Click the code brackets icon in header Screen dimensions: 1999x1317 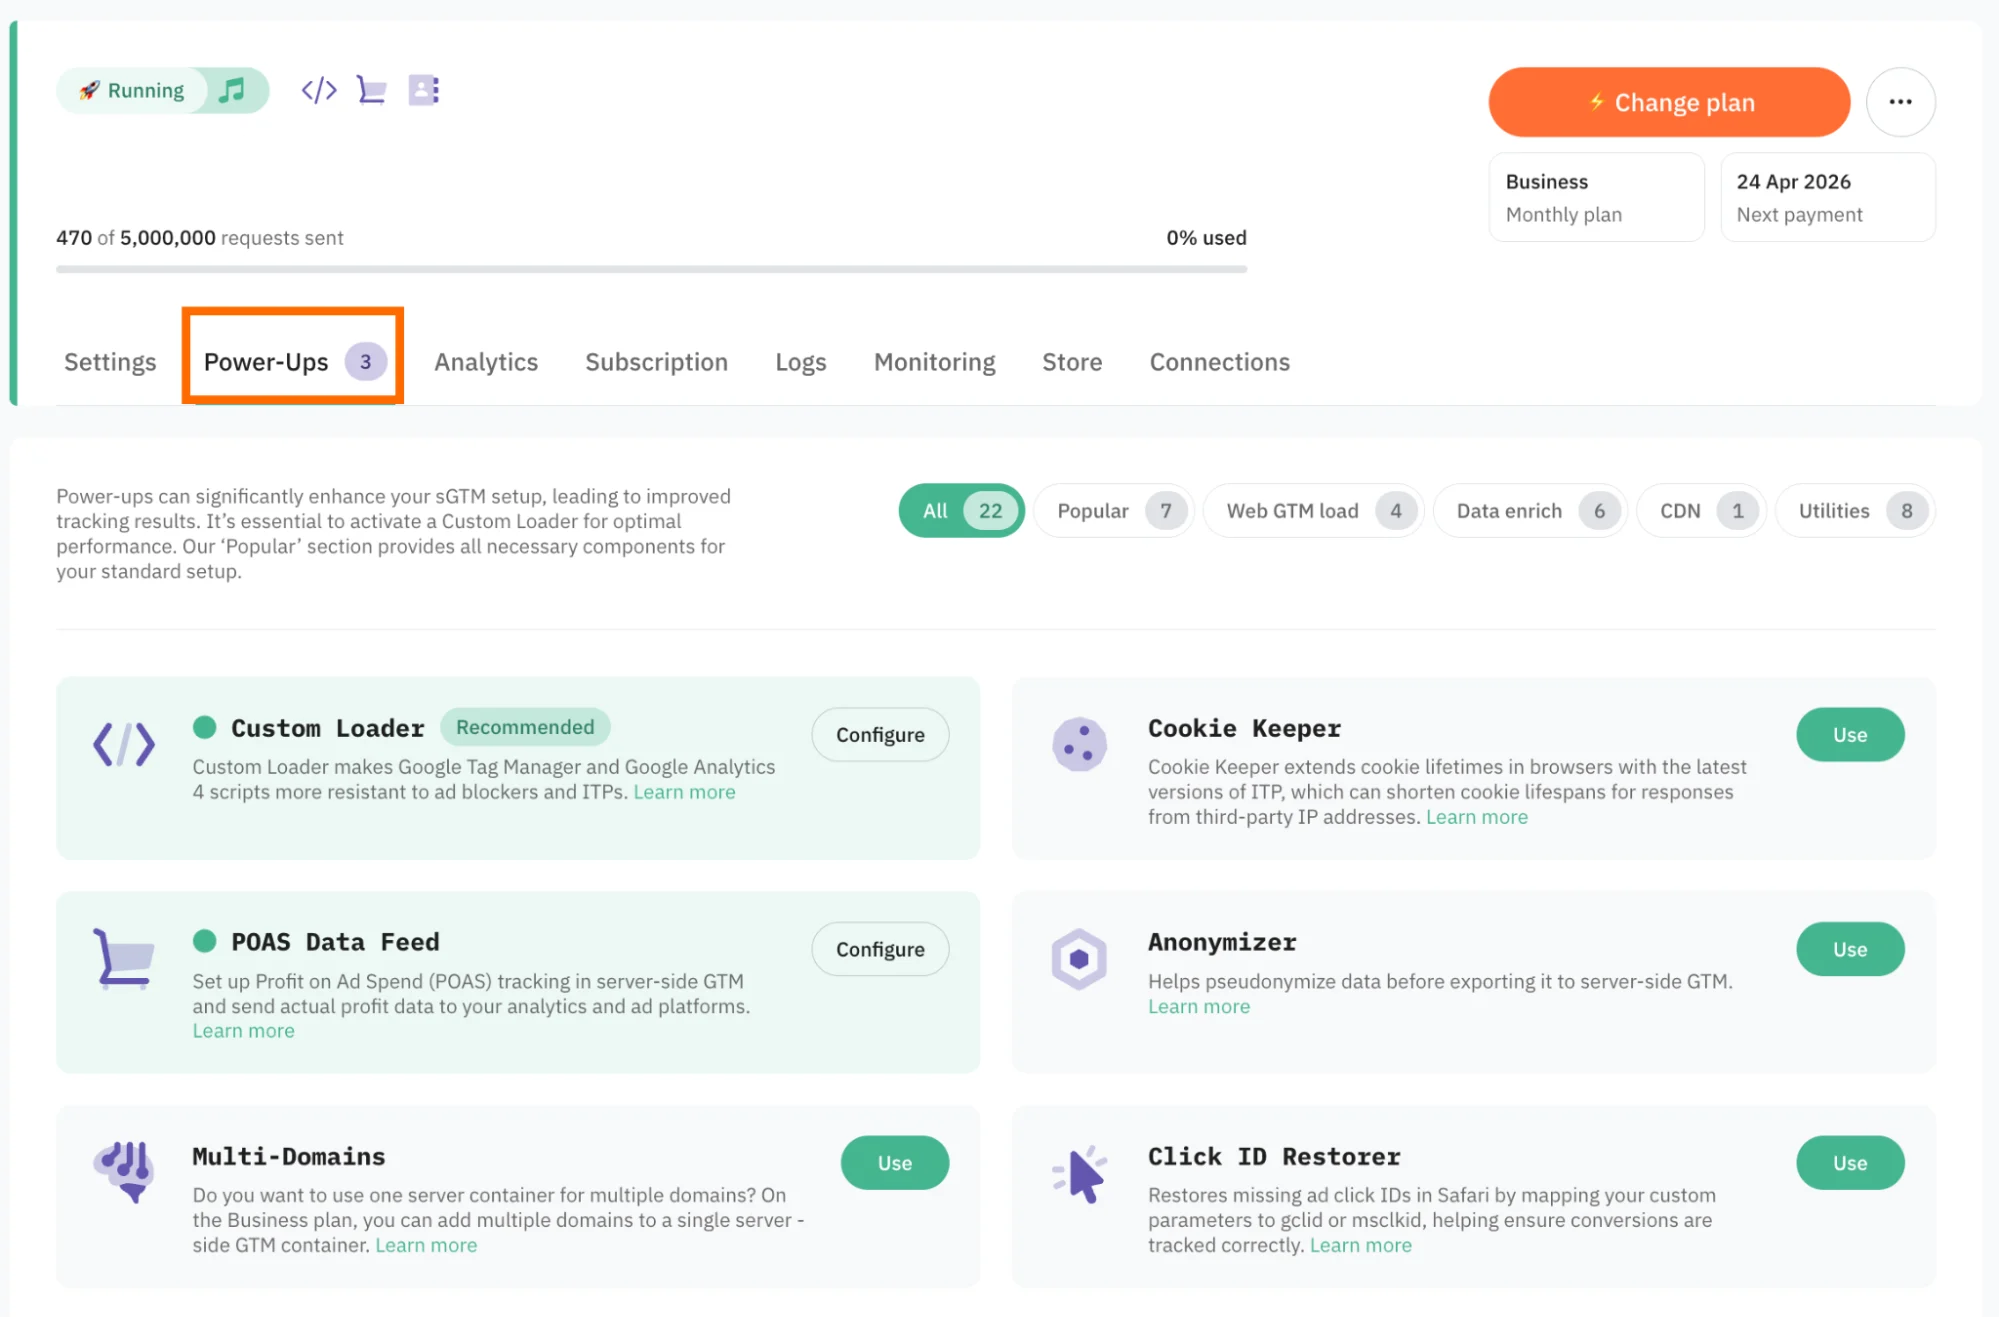click(319, 90)
